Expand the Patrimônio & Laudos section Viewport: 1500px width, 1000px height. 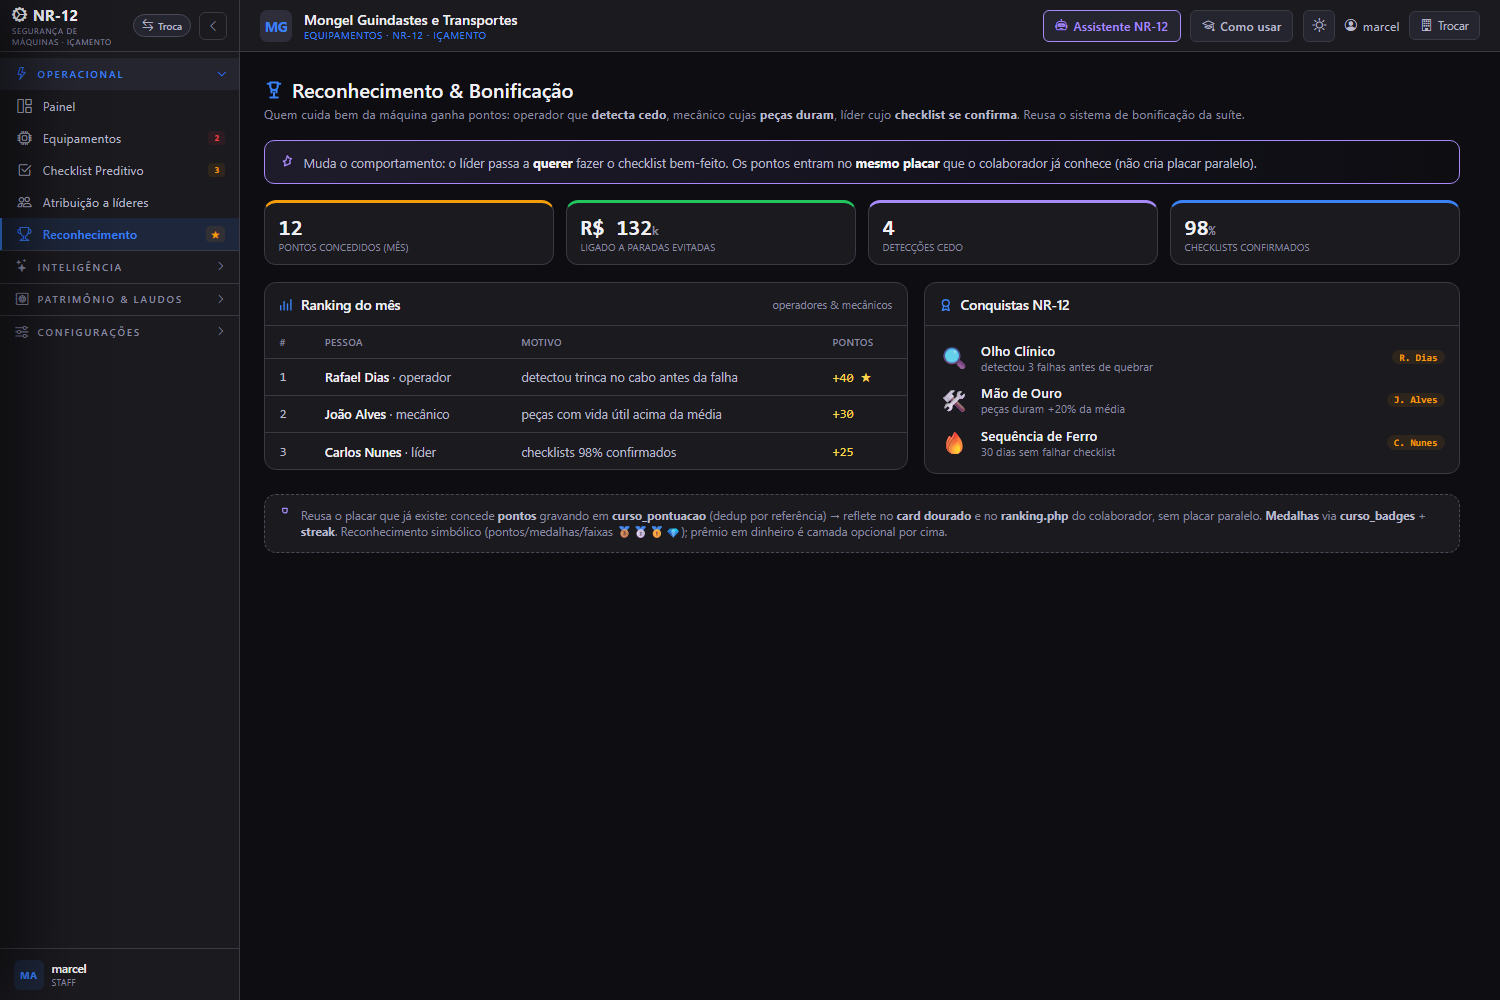[x=120, y=299]
